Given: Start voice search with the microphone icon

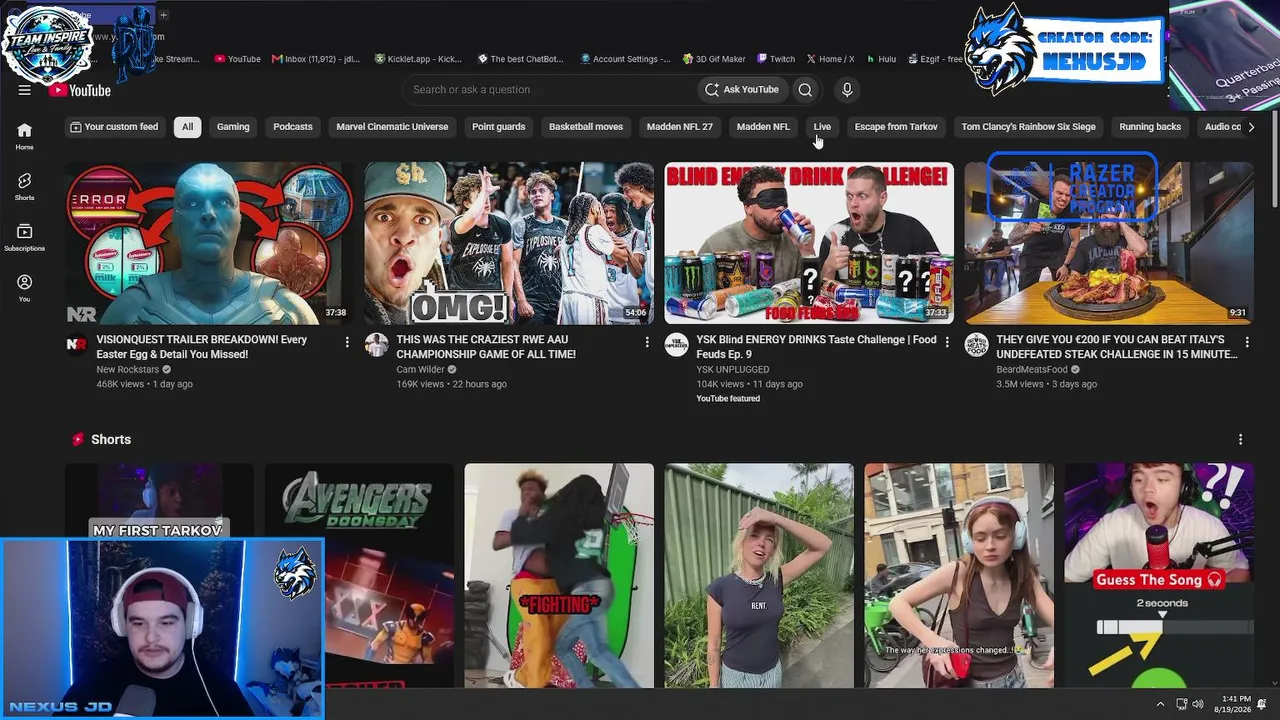Looking at the screenshot, I should (847, 90).
